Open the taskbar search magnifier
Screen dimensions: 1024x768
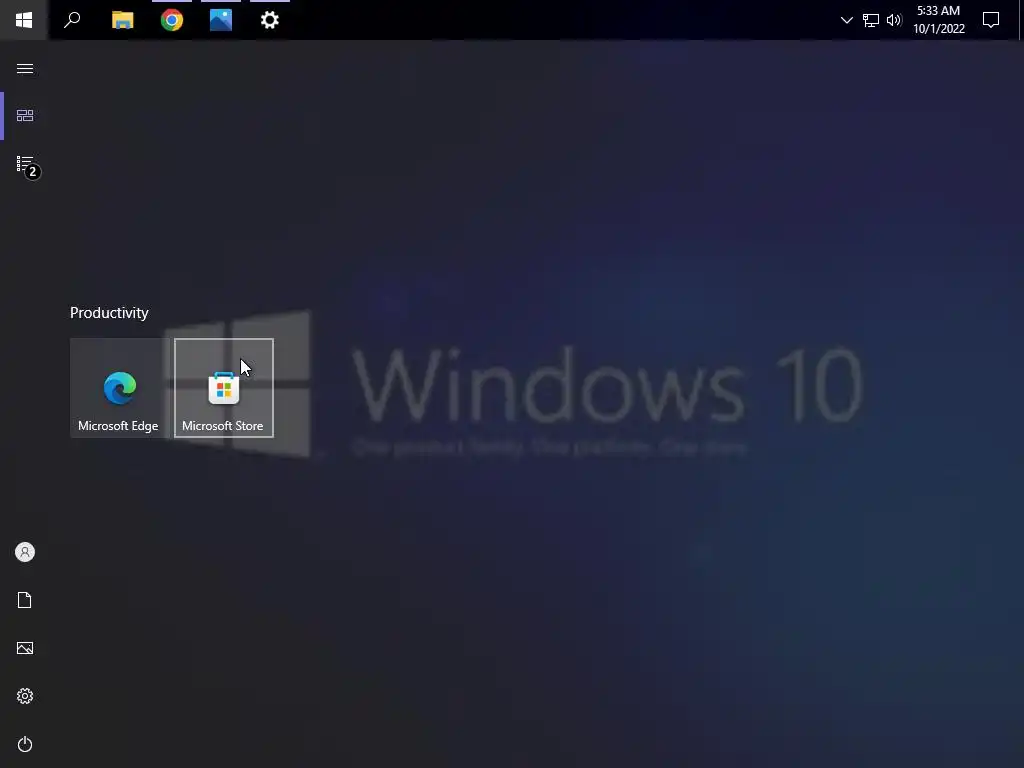[x=72, y=20]
